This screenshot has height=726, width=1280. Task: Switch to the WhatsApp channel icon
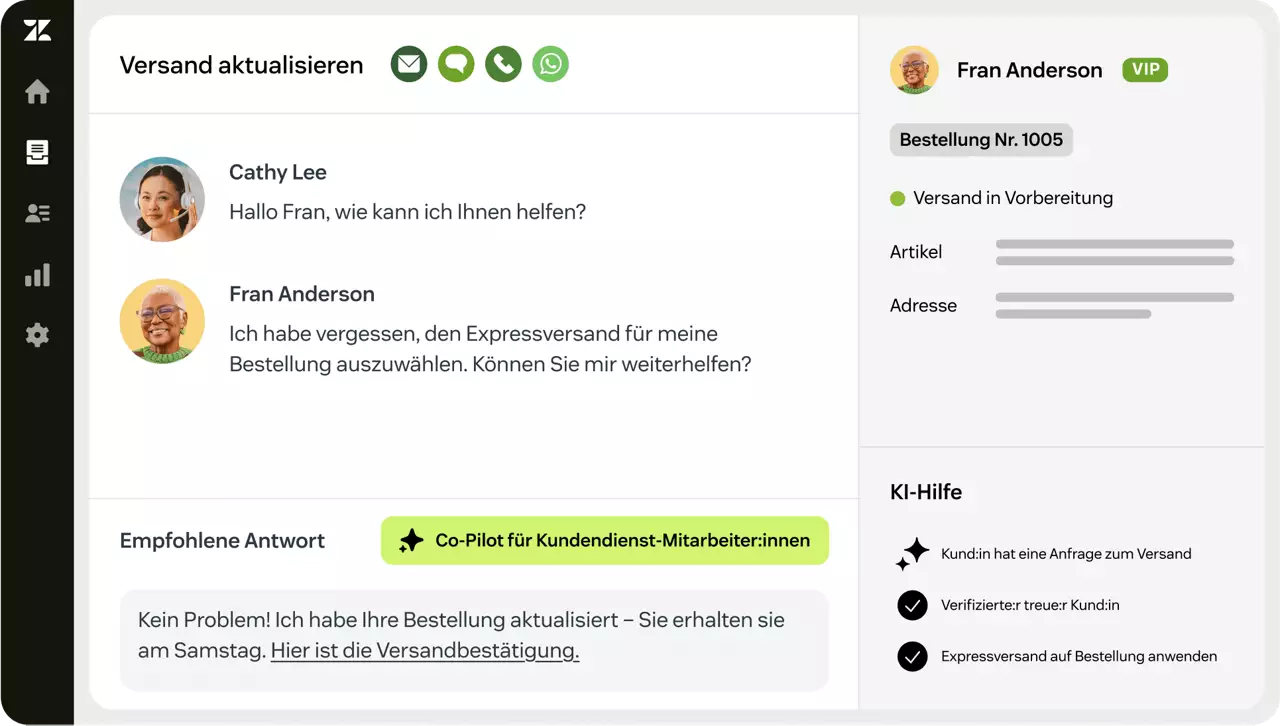click(x=550, y=64)
